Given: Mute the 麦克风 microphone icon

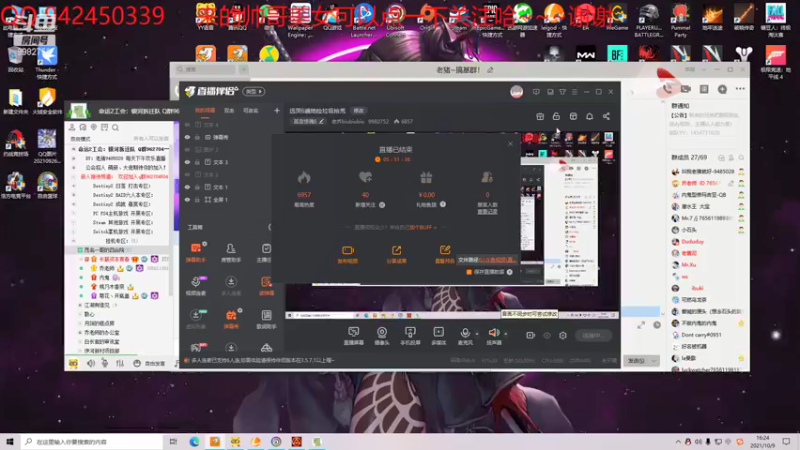Looking at the screenshot, I should tap(465, 333).
